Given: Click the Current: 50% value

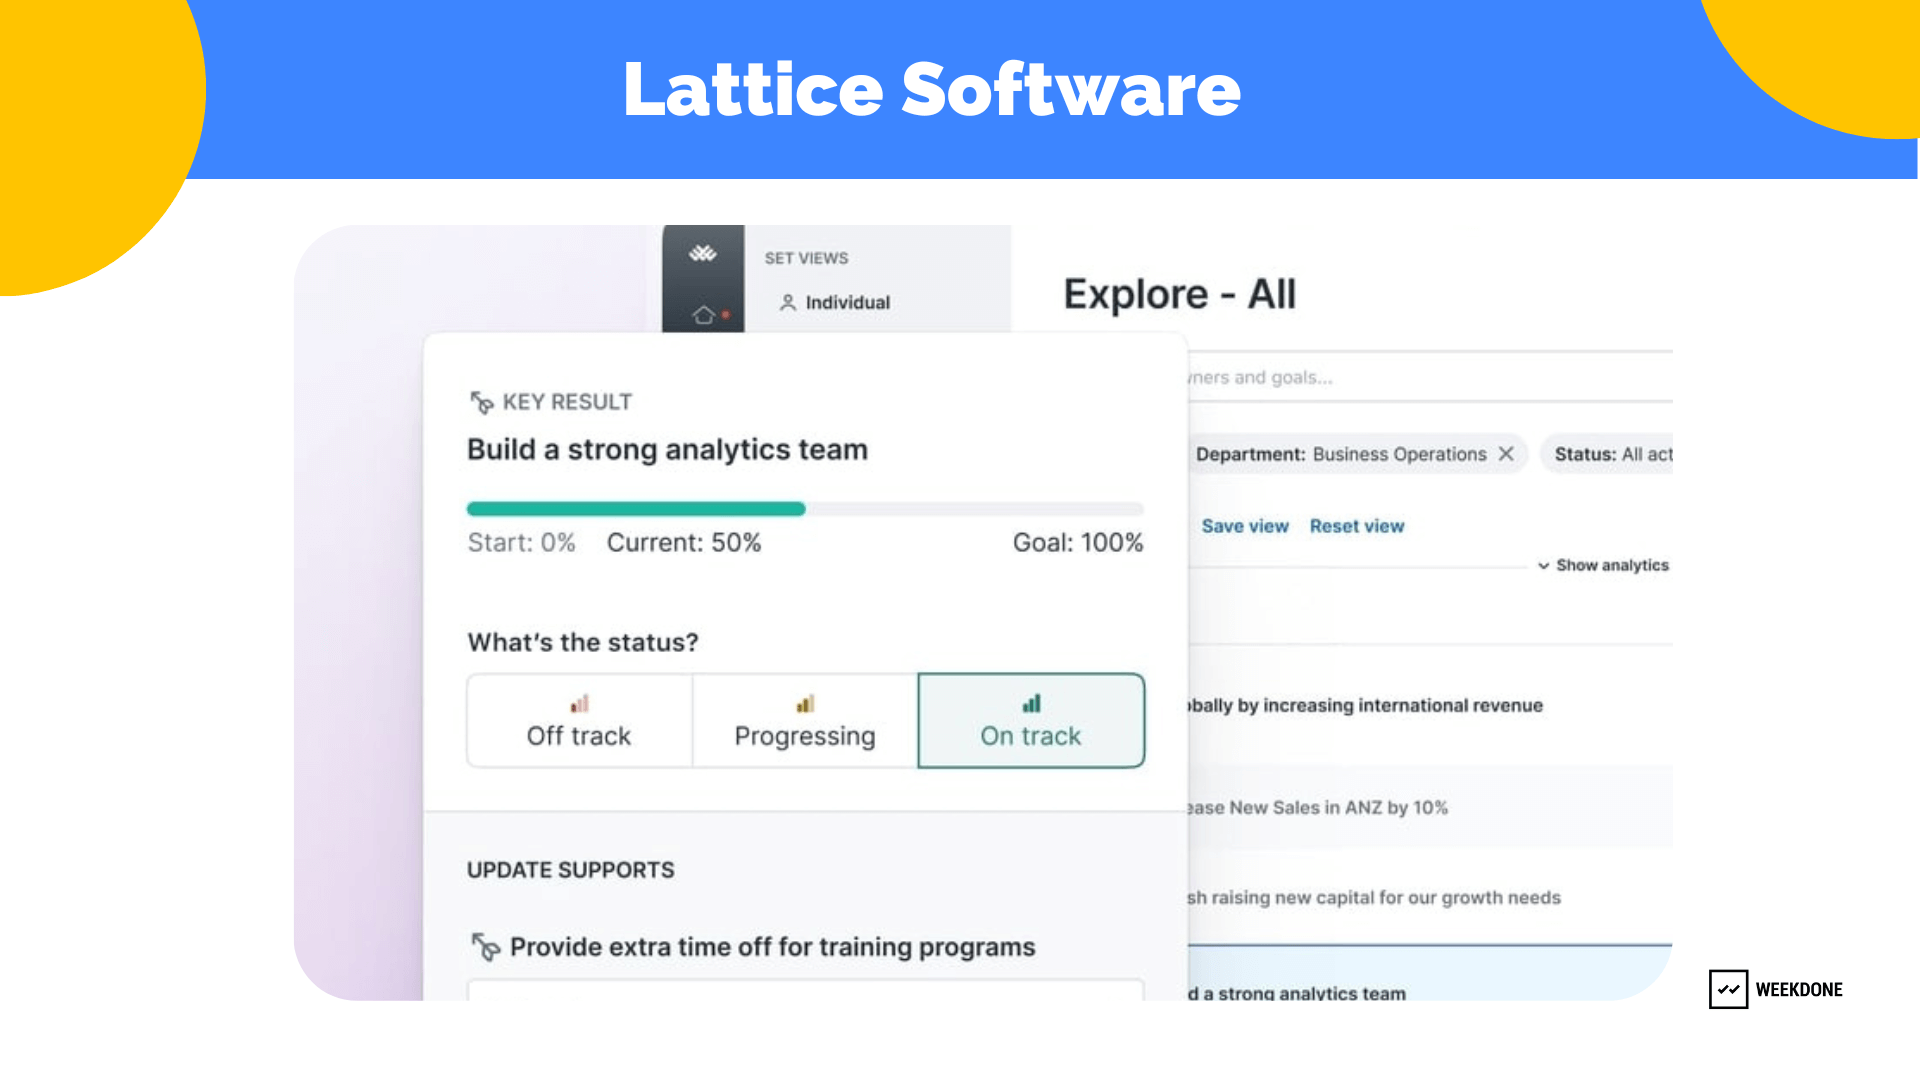Looking at the screenshot, I should (x=684, y=542).
